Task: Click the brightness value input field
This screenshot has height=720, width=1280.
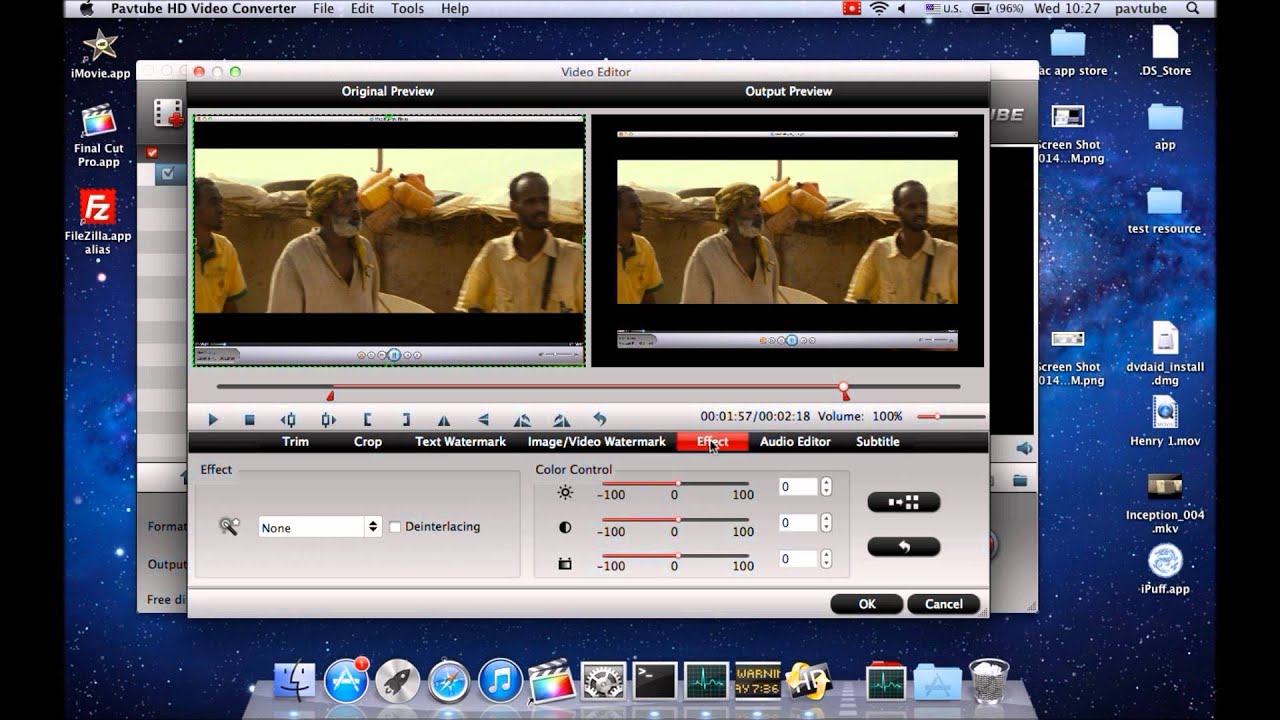Action: click(x=798, y=487)
